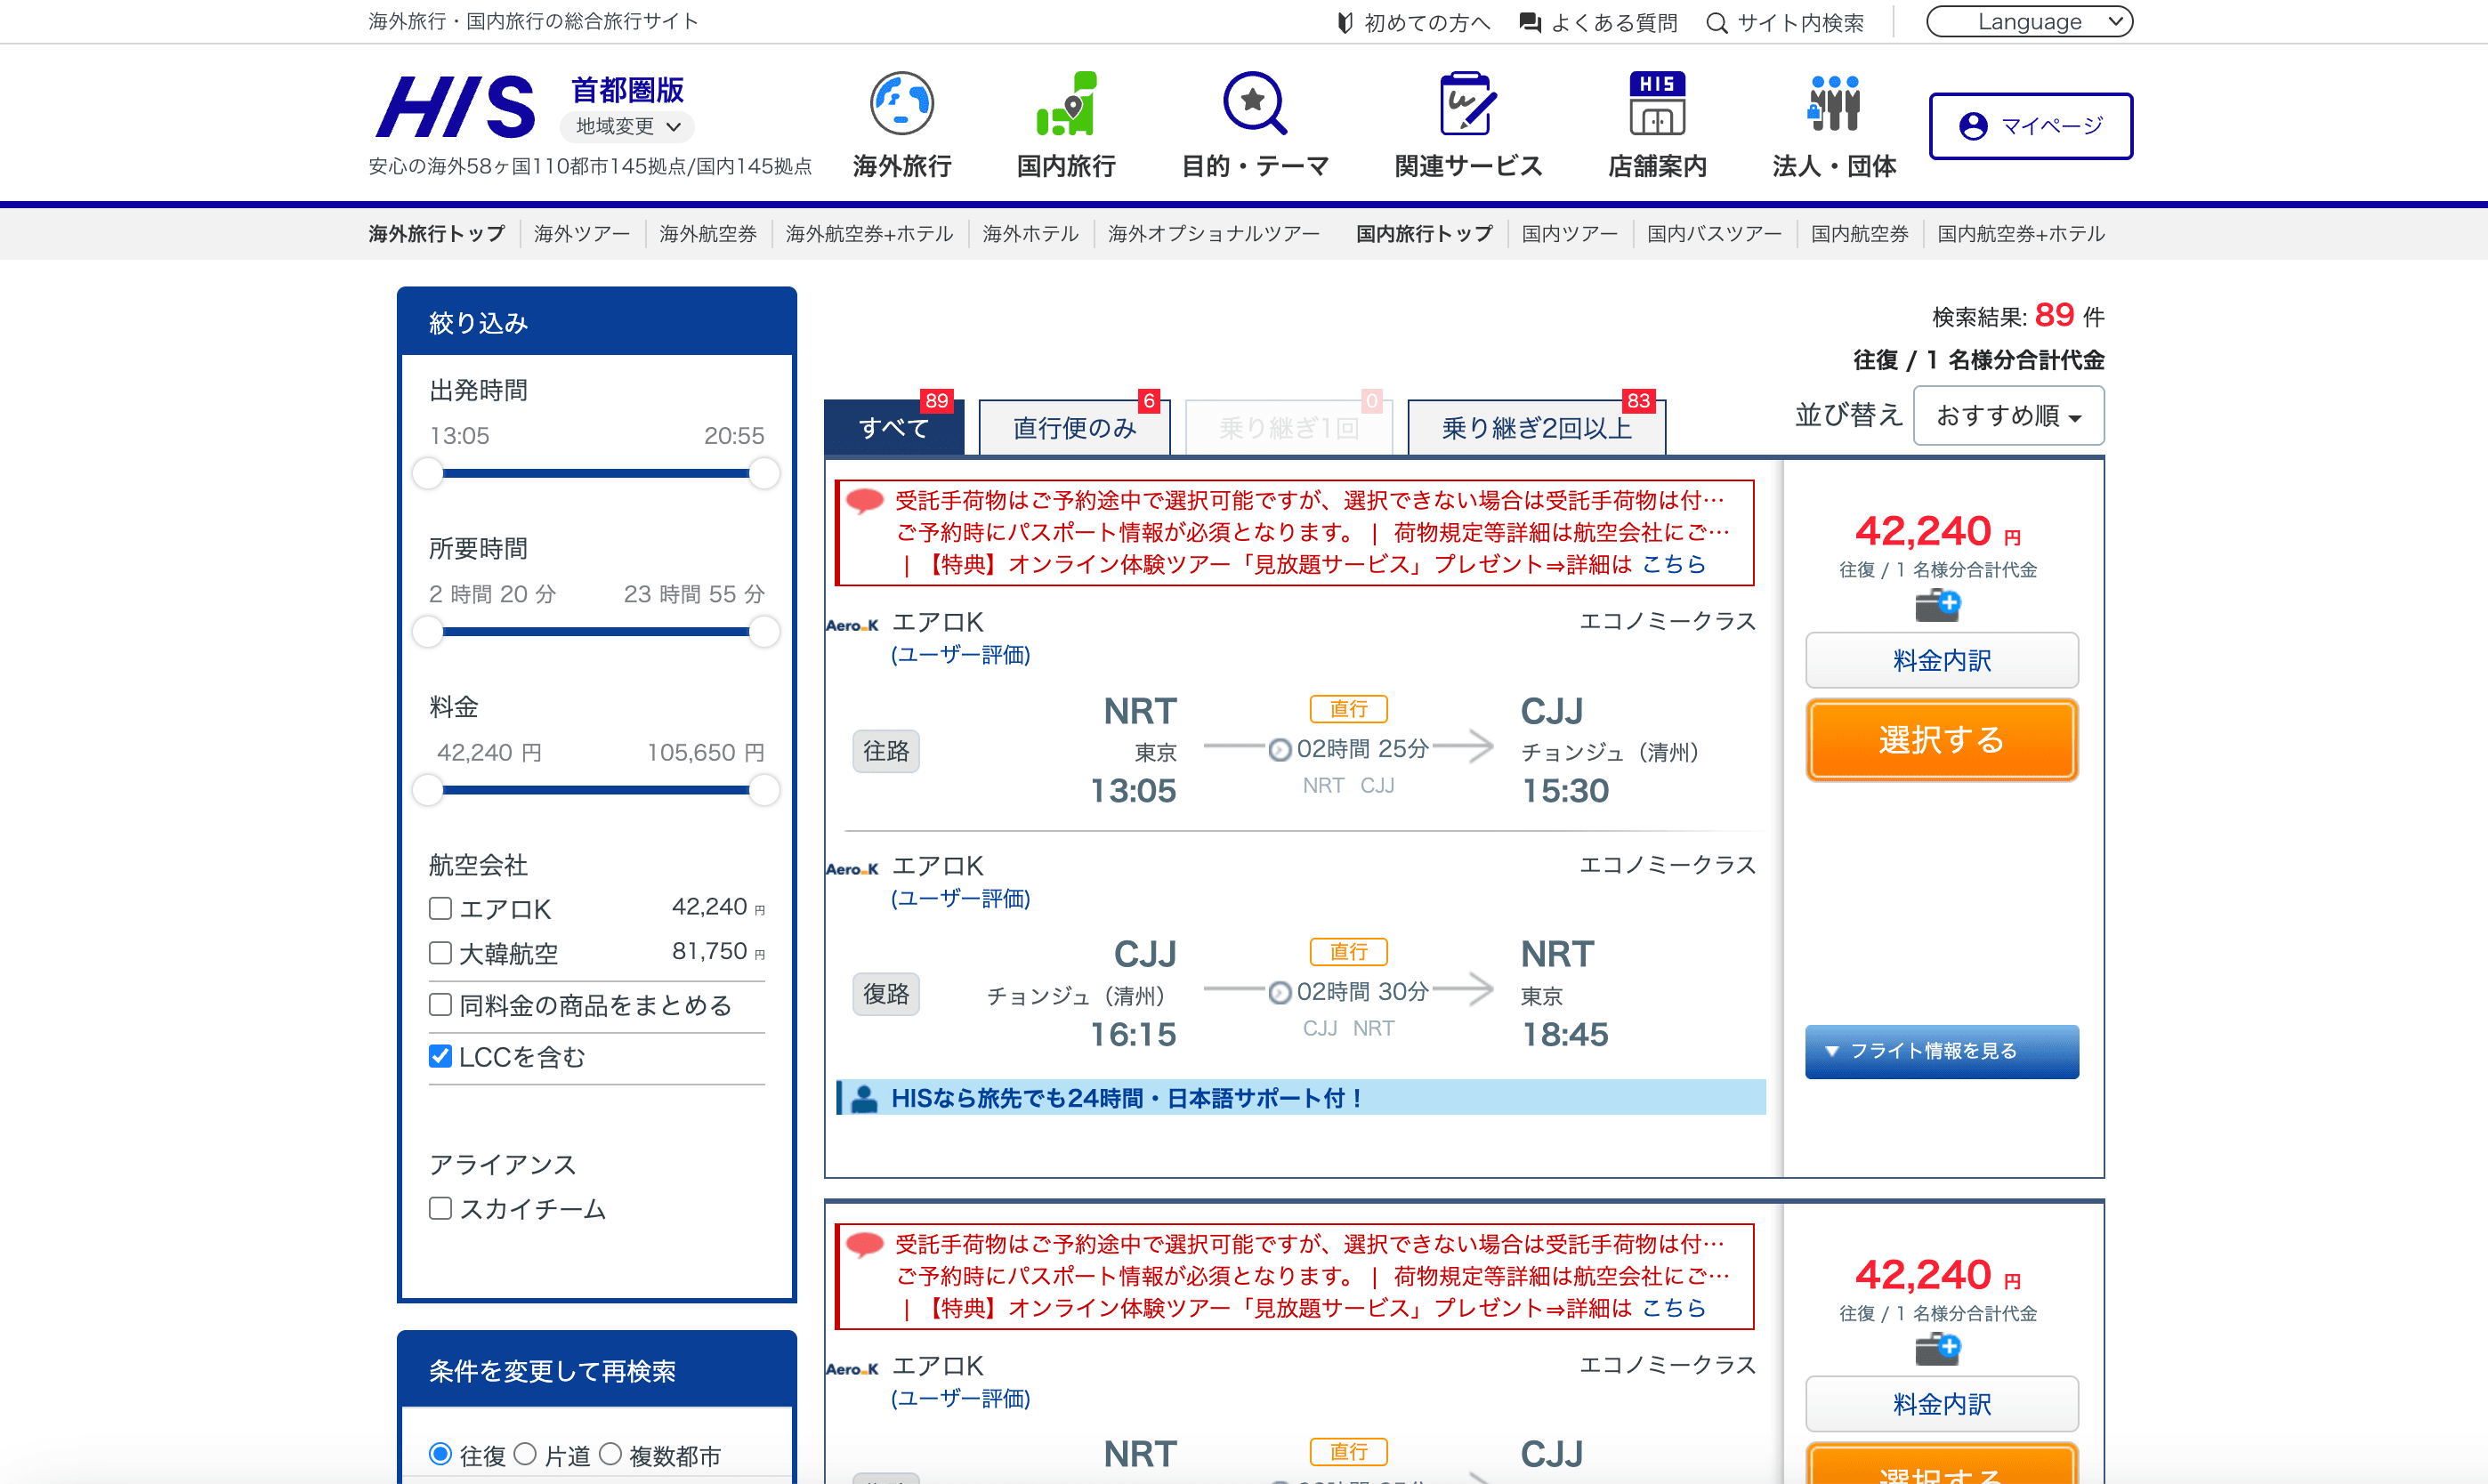Expand the 地域変更 region selector
The width and height of the screenshot is (2488, 1484).
[627, 126]
